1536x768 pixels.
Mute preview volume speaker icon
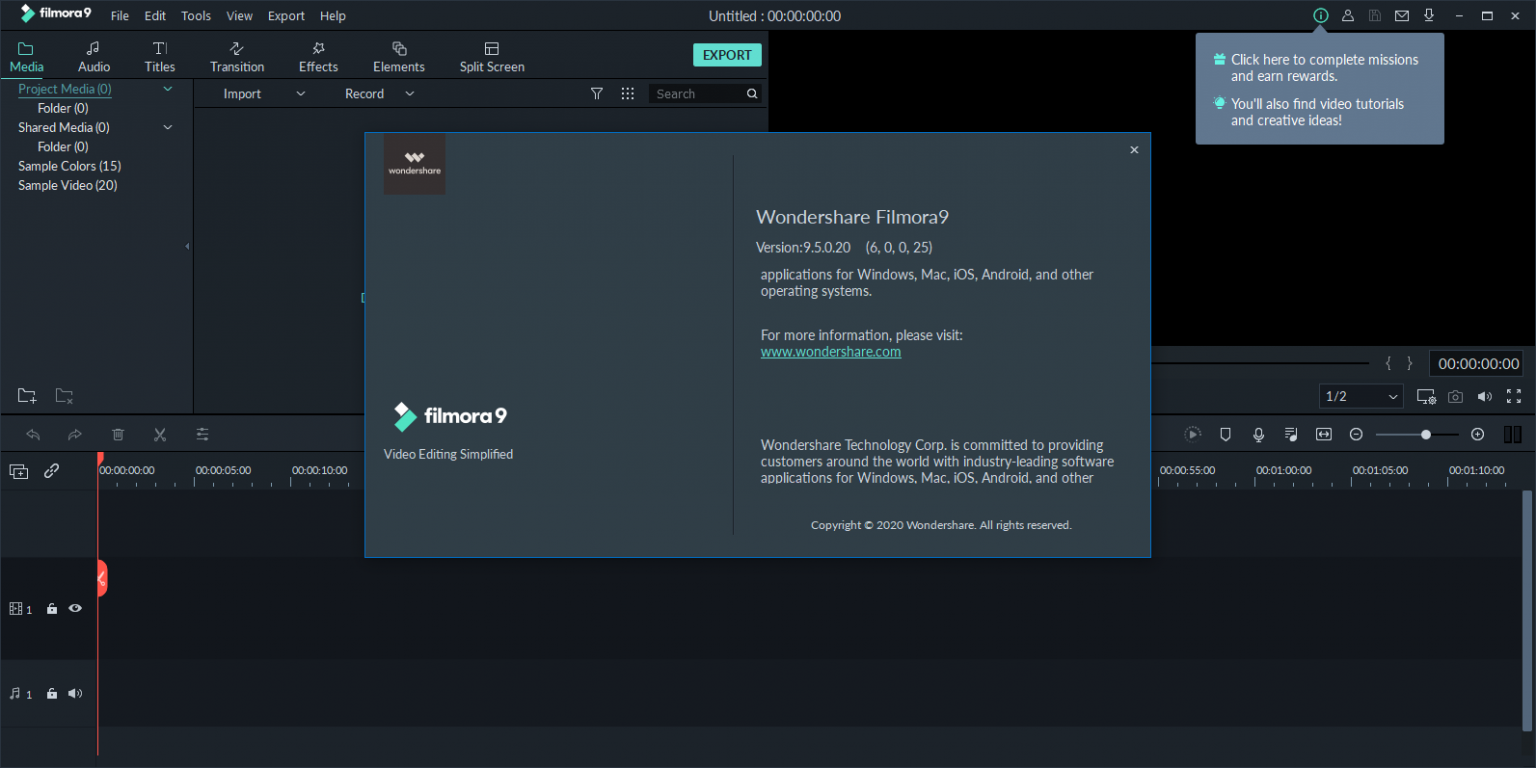coord(1485,397)
